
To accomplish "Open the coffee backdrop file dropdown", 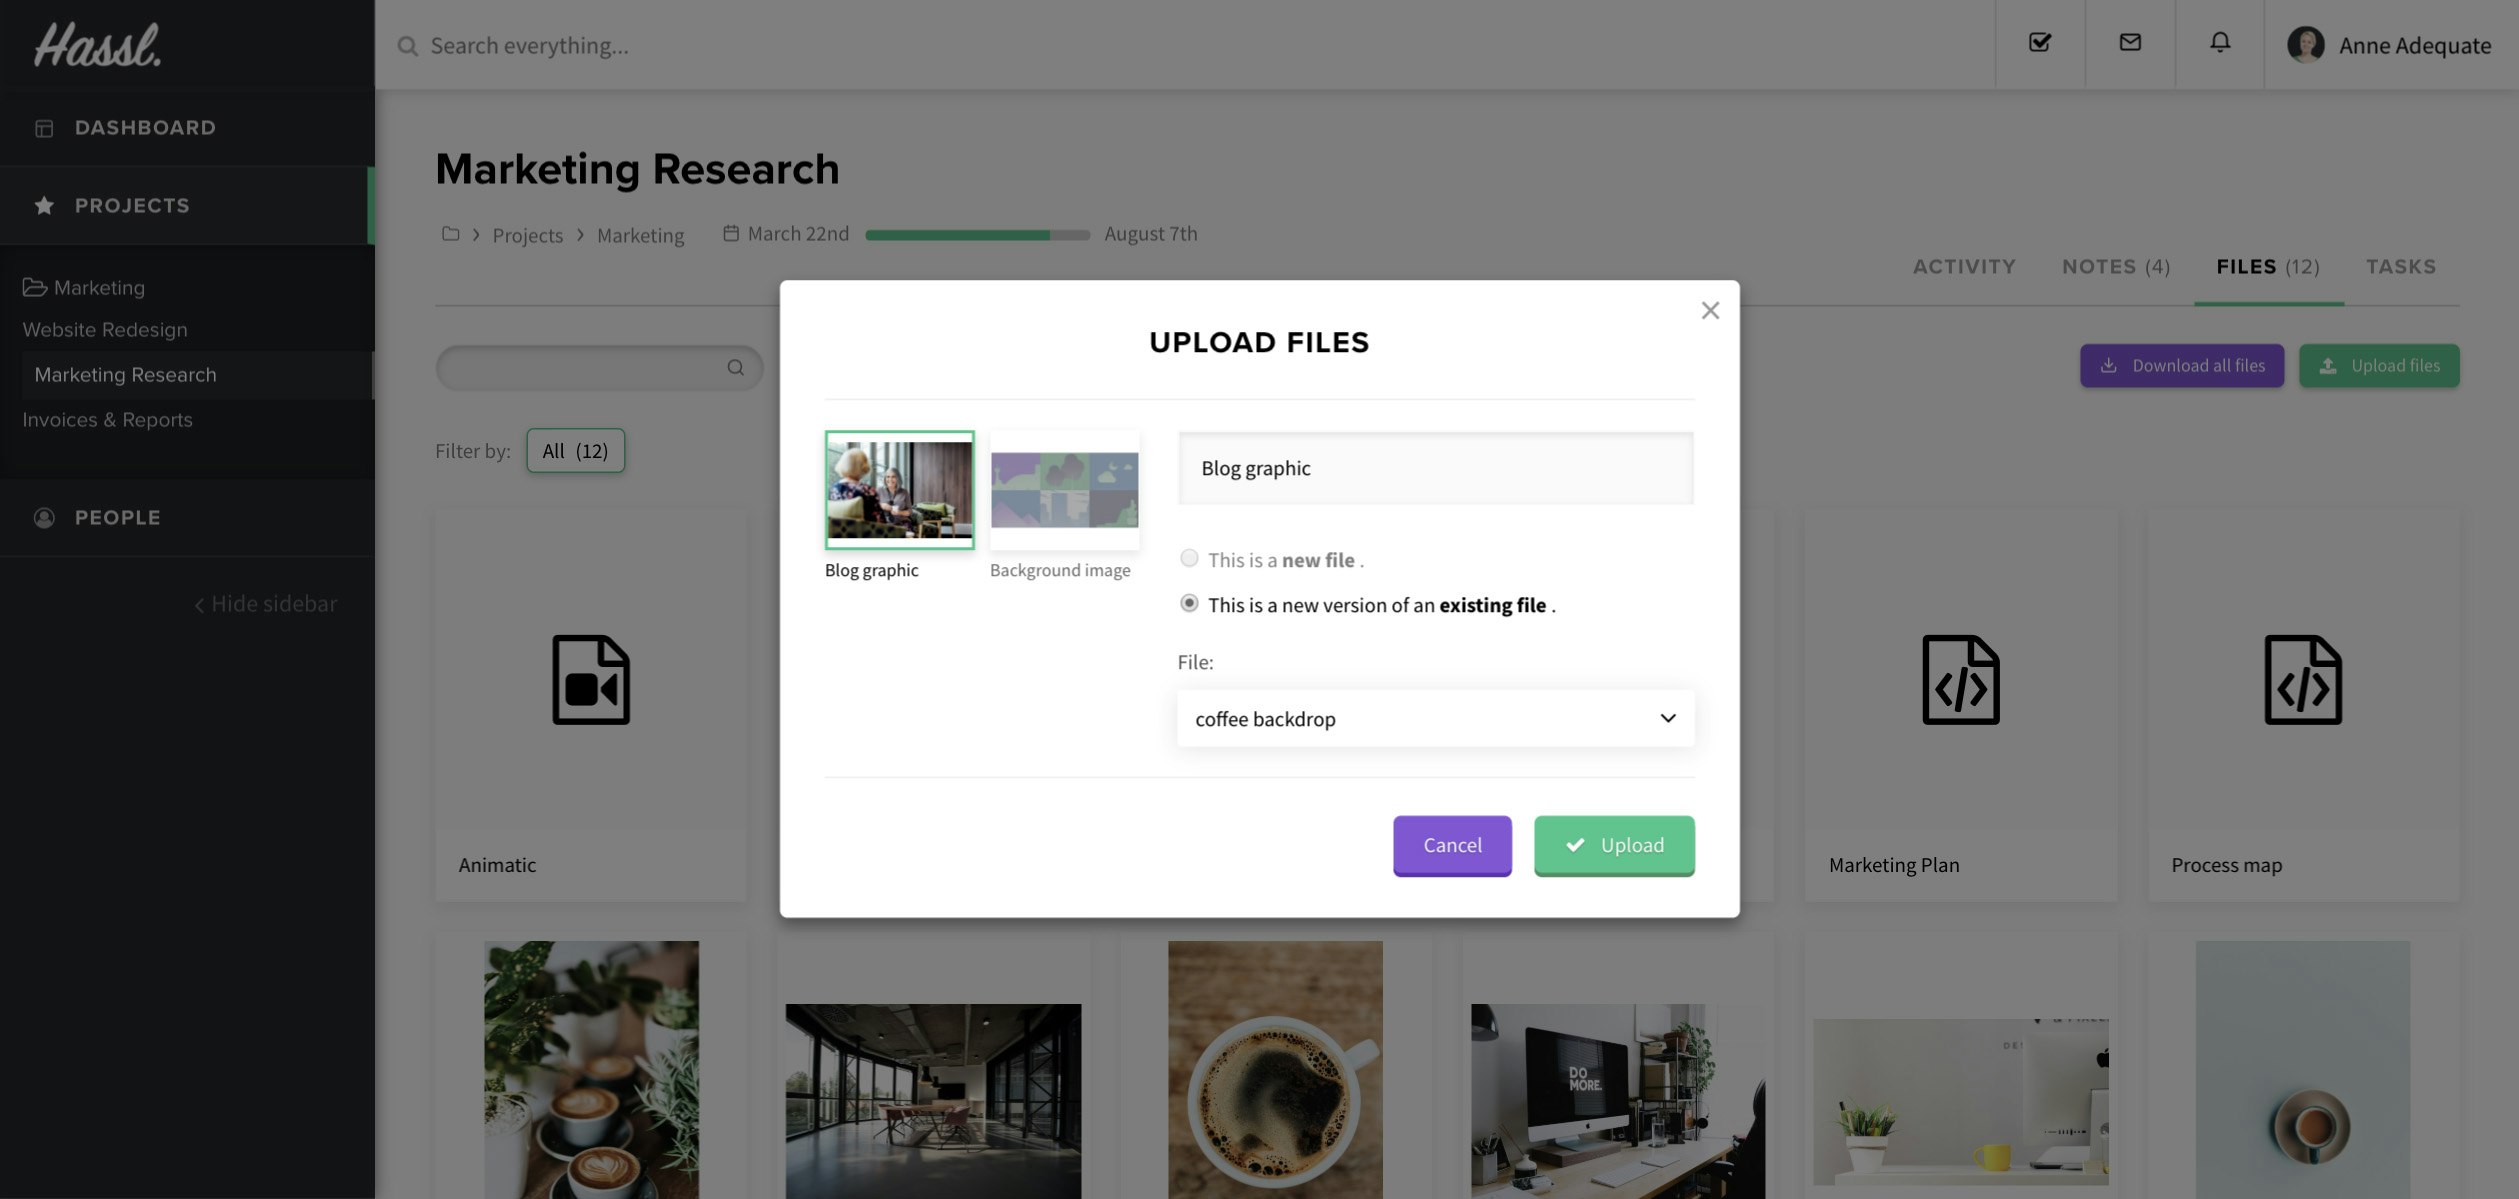I will 1434,718.
